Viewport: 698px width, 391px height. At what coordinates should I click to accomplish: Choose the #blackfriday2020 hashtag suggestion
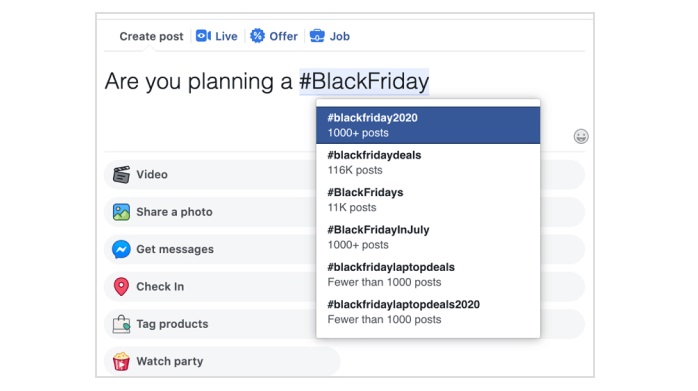click(x=428, y=125)
